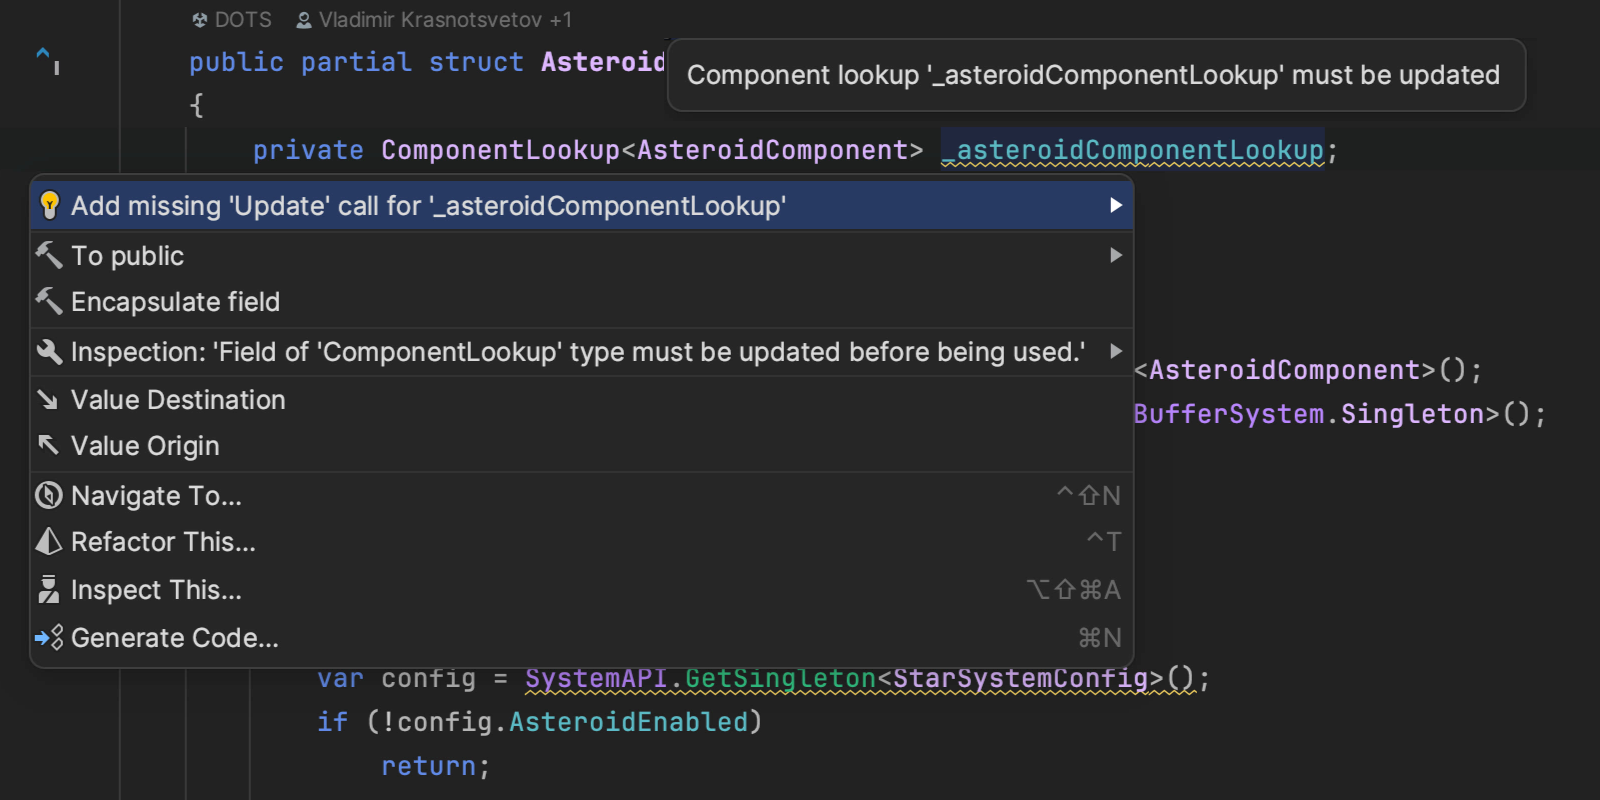Choose Value Origin from the menu
1600x800 pixels.
click(x=145, y=446)
